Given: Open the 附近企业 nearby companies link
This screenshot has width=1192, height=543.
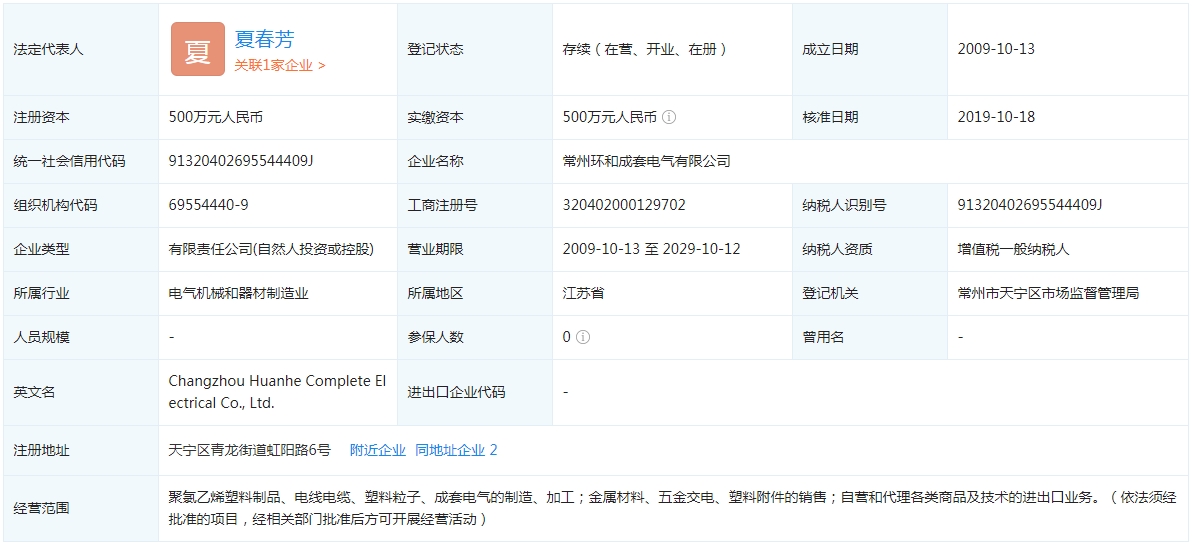Looking at the screenshot, I should click(377, 450).
